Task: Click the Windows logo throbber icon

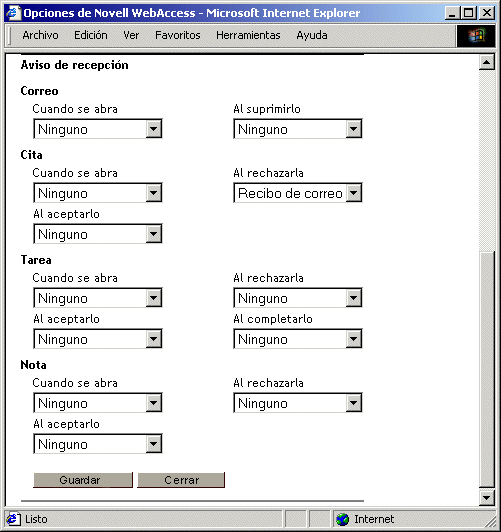Action: [x=476, y=36]
